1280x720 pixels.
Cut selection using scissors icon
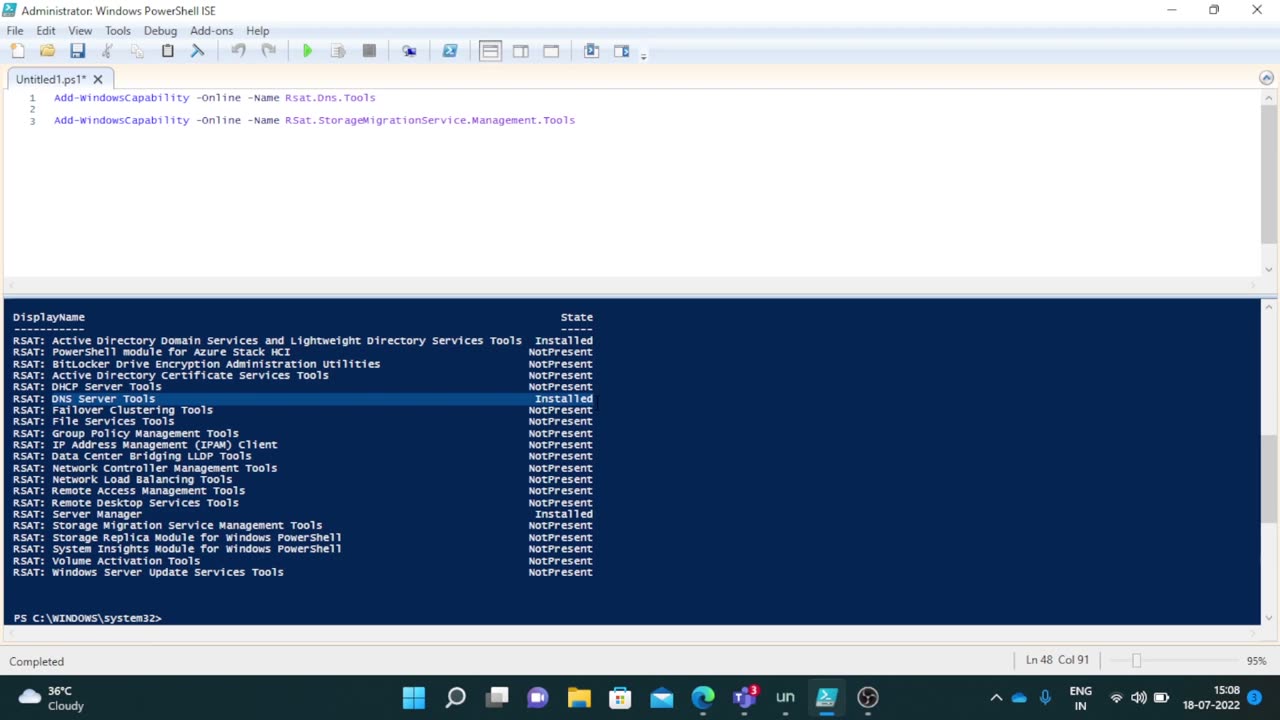point(107,51)
